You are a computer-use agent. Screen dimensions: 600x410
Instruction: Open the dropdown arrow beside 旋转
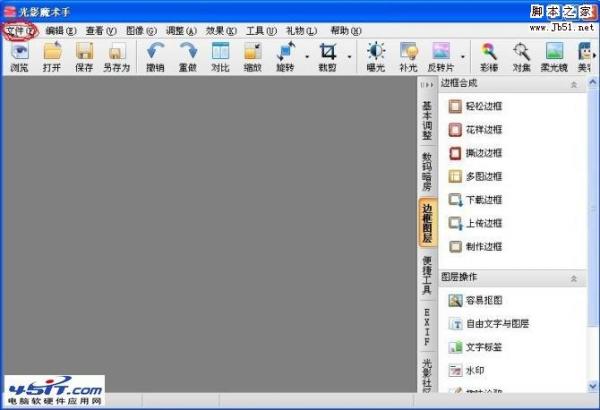pos(307,57)
